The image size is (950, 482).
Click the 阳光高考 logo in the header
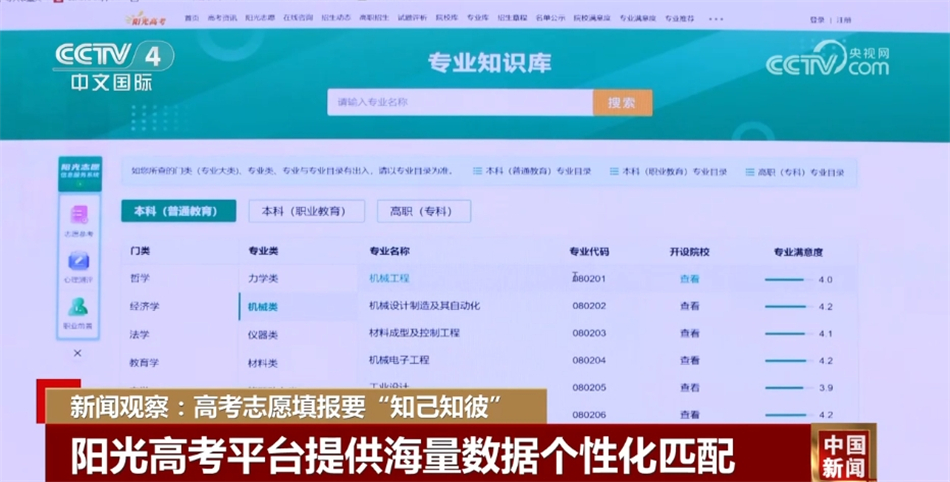pyautogui.click(x=145, y=19)
